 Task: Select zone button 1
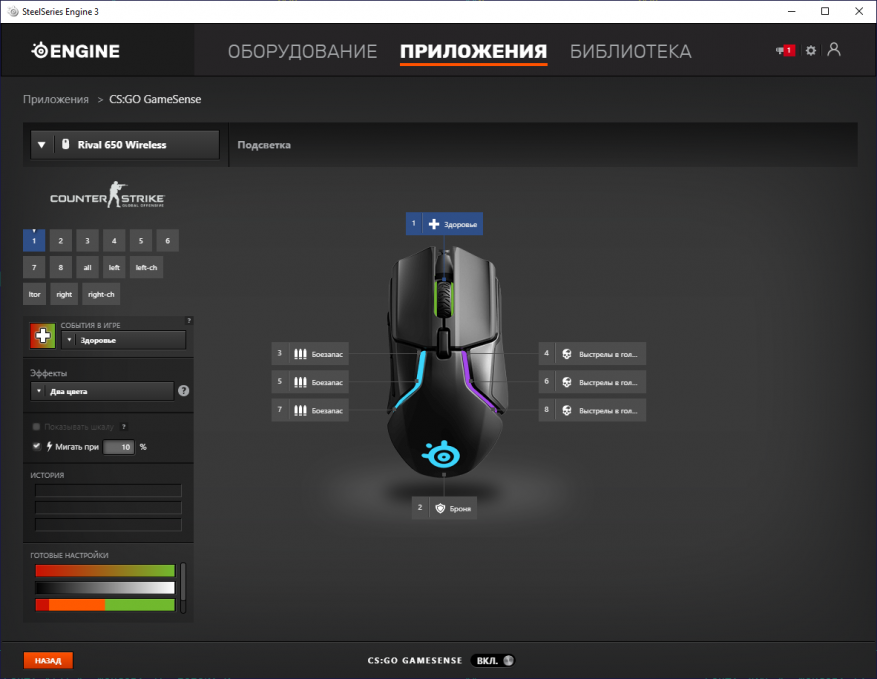[x=34, y=241]
